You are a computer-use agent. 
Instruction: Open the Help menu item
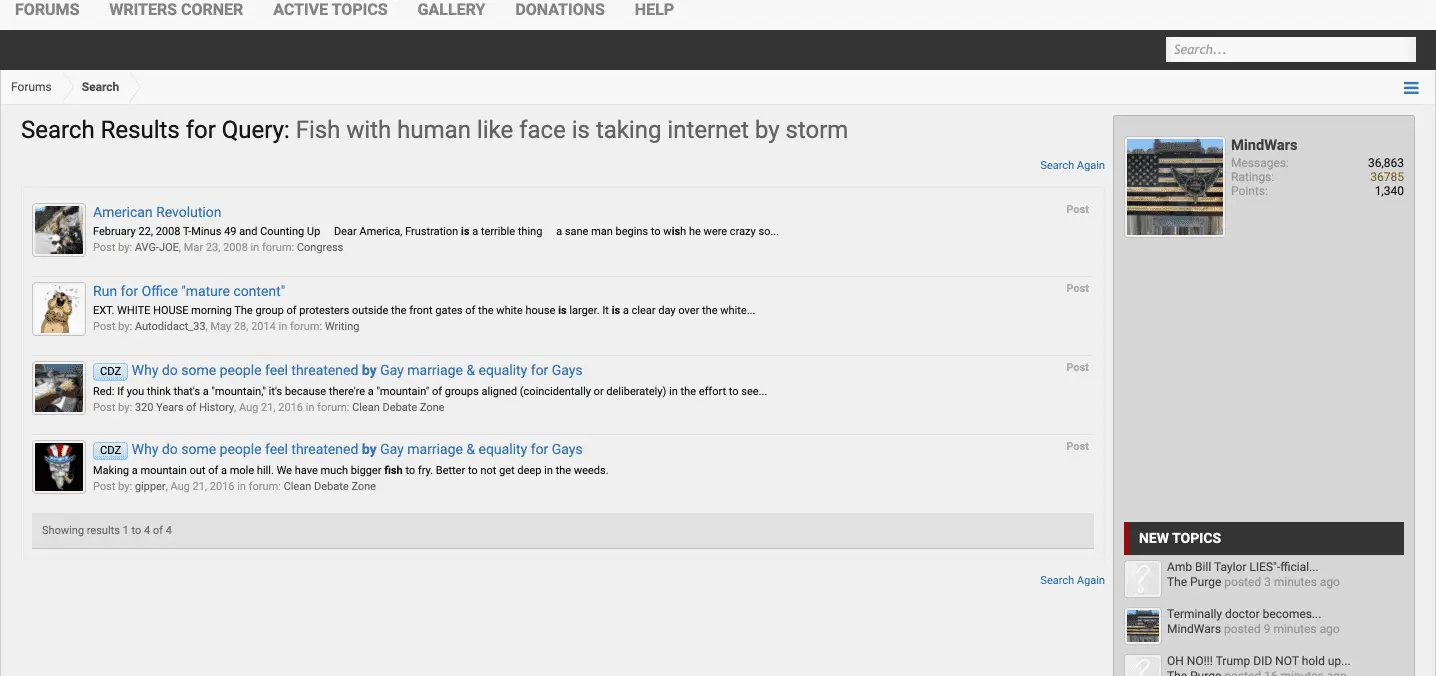(654, 10)
